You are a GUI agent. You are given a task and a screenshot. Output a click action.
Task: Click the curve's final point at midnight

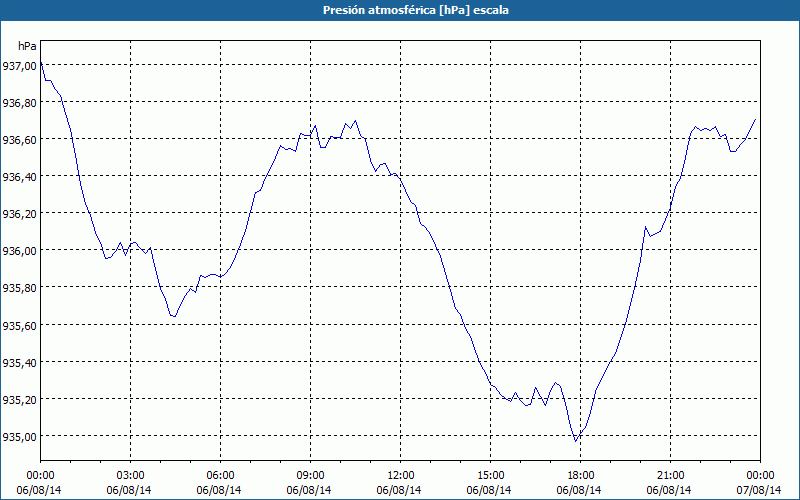[x=755, y=119]
